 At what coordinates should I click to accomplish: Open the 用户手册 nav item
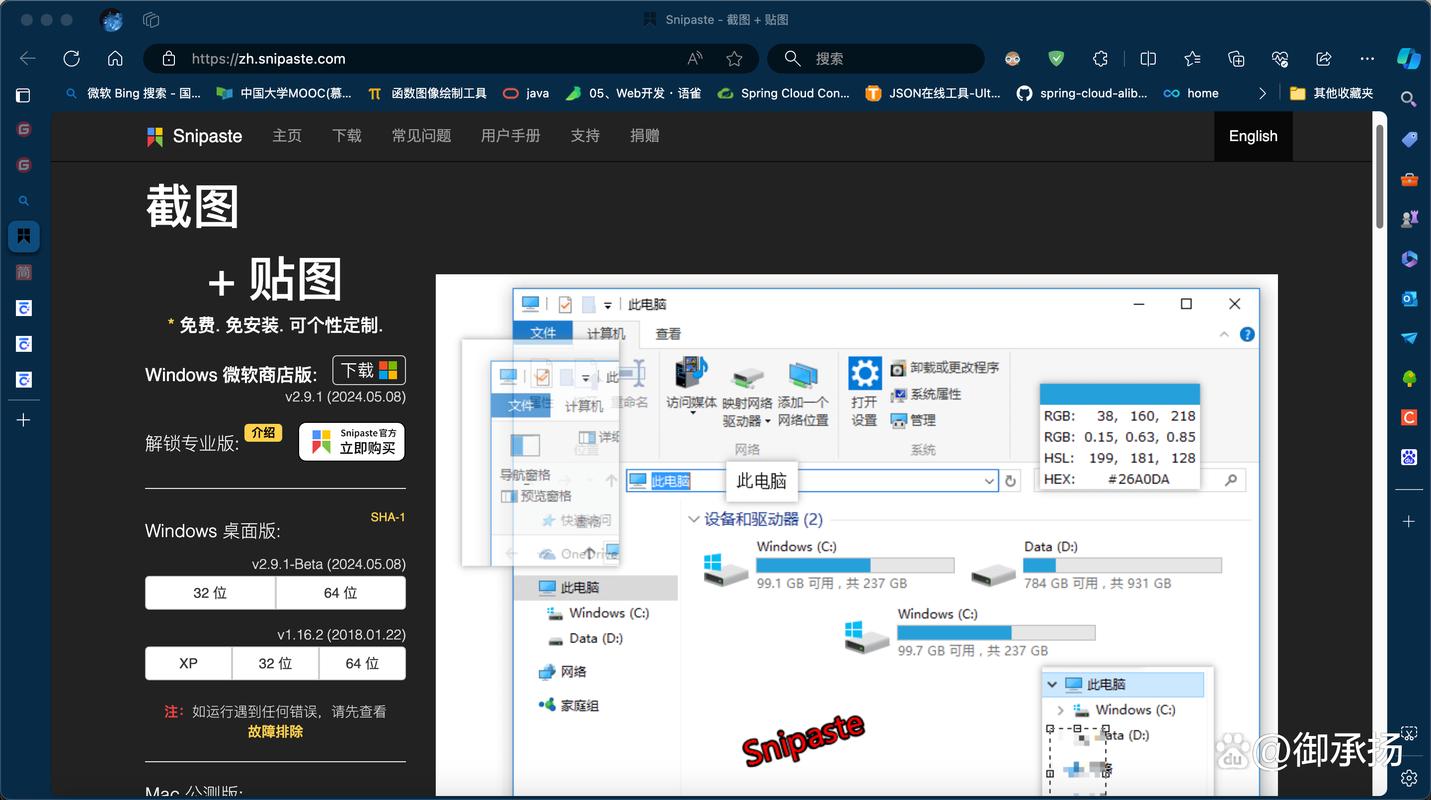(510, 135)
